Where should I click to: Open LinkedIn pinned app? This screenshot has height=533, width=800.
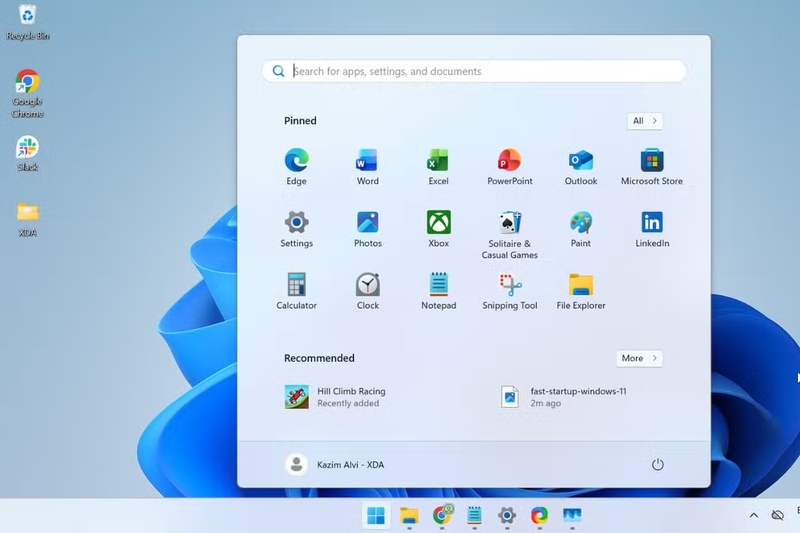pos(652,229)
